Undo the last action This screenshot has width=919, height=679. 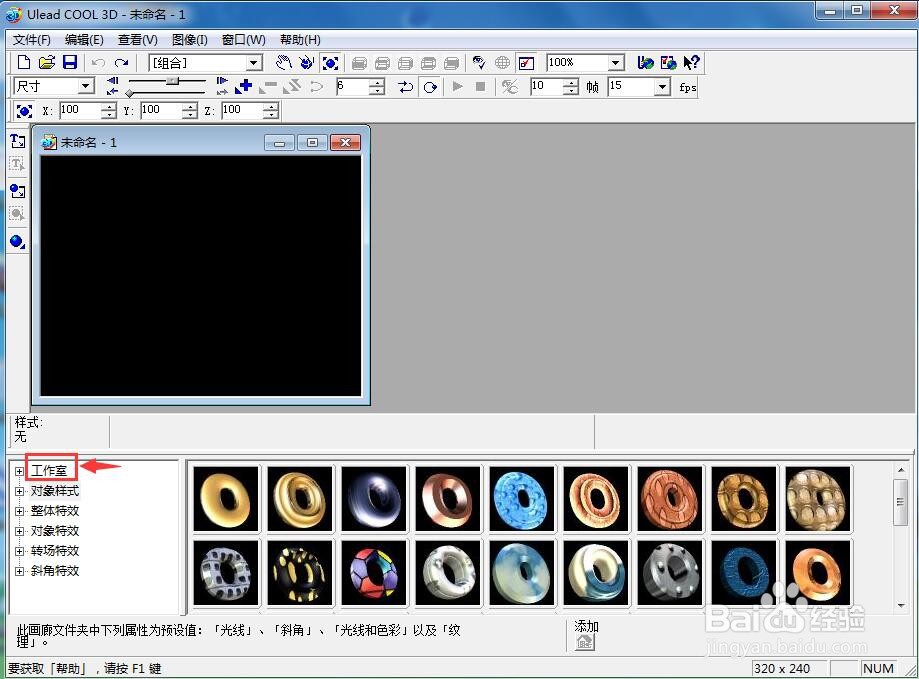(98, 63)
